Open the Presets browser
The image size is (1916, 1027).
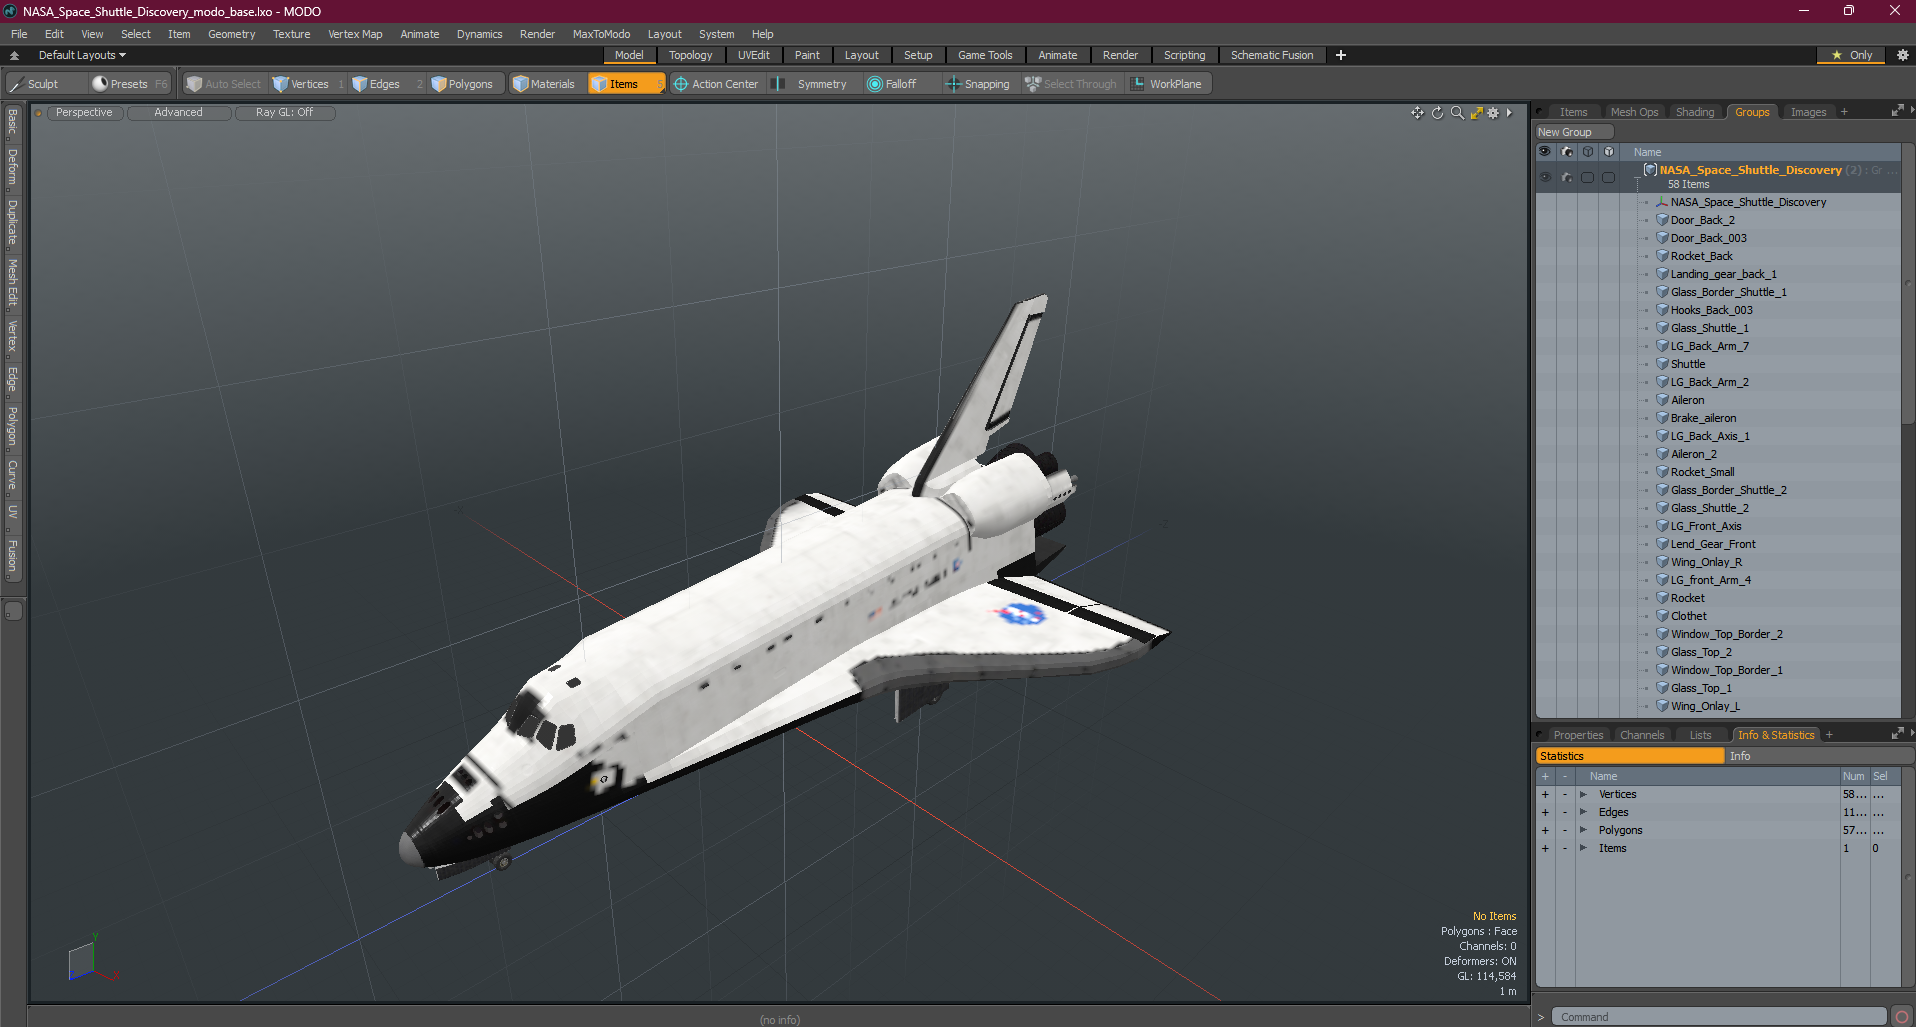129,84
